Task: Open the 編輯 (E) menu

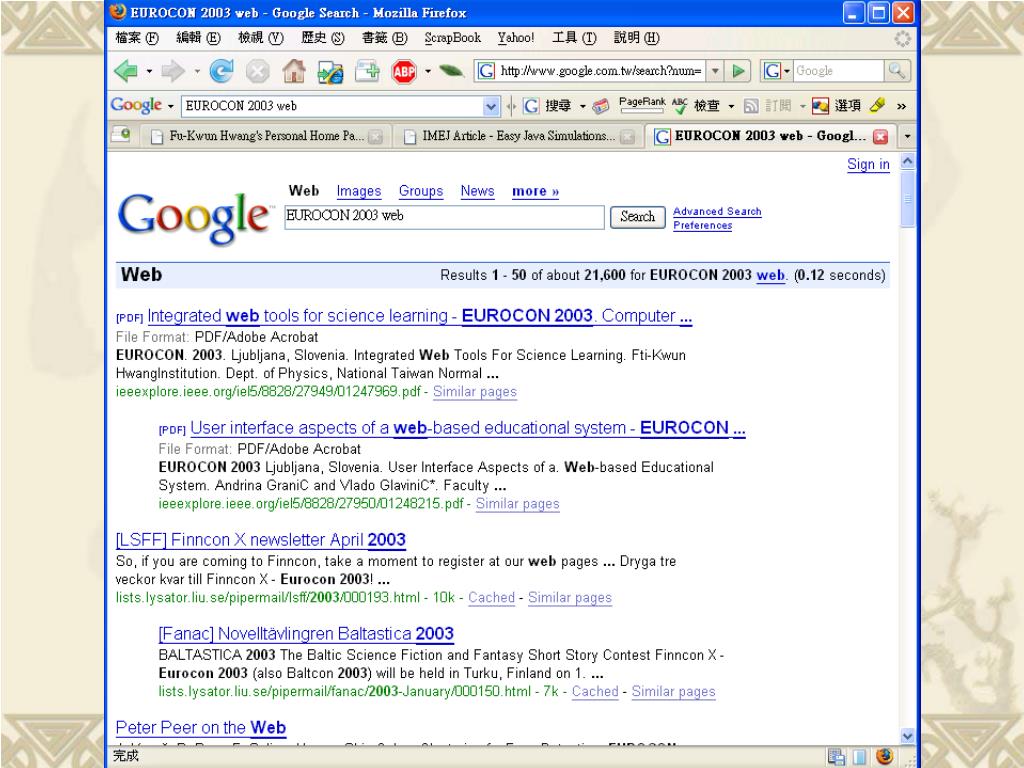Action: click(x=199, y=38)
